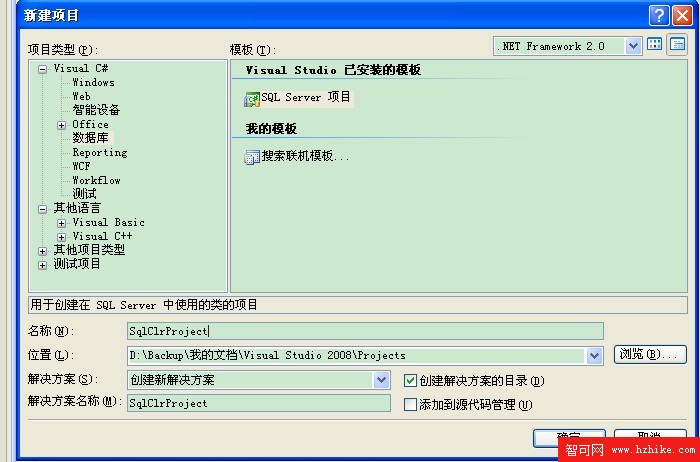
Task: Collapse the 其他语言 tree node
Action: coord(42,209)
